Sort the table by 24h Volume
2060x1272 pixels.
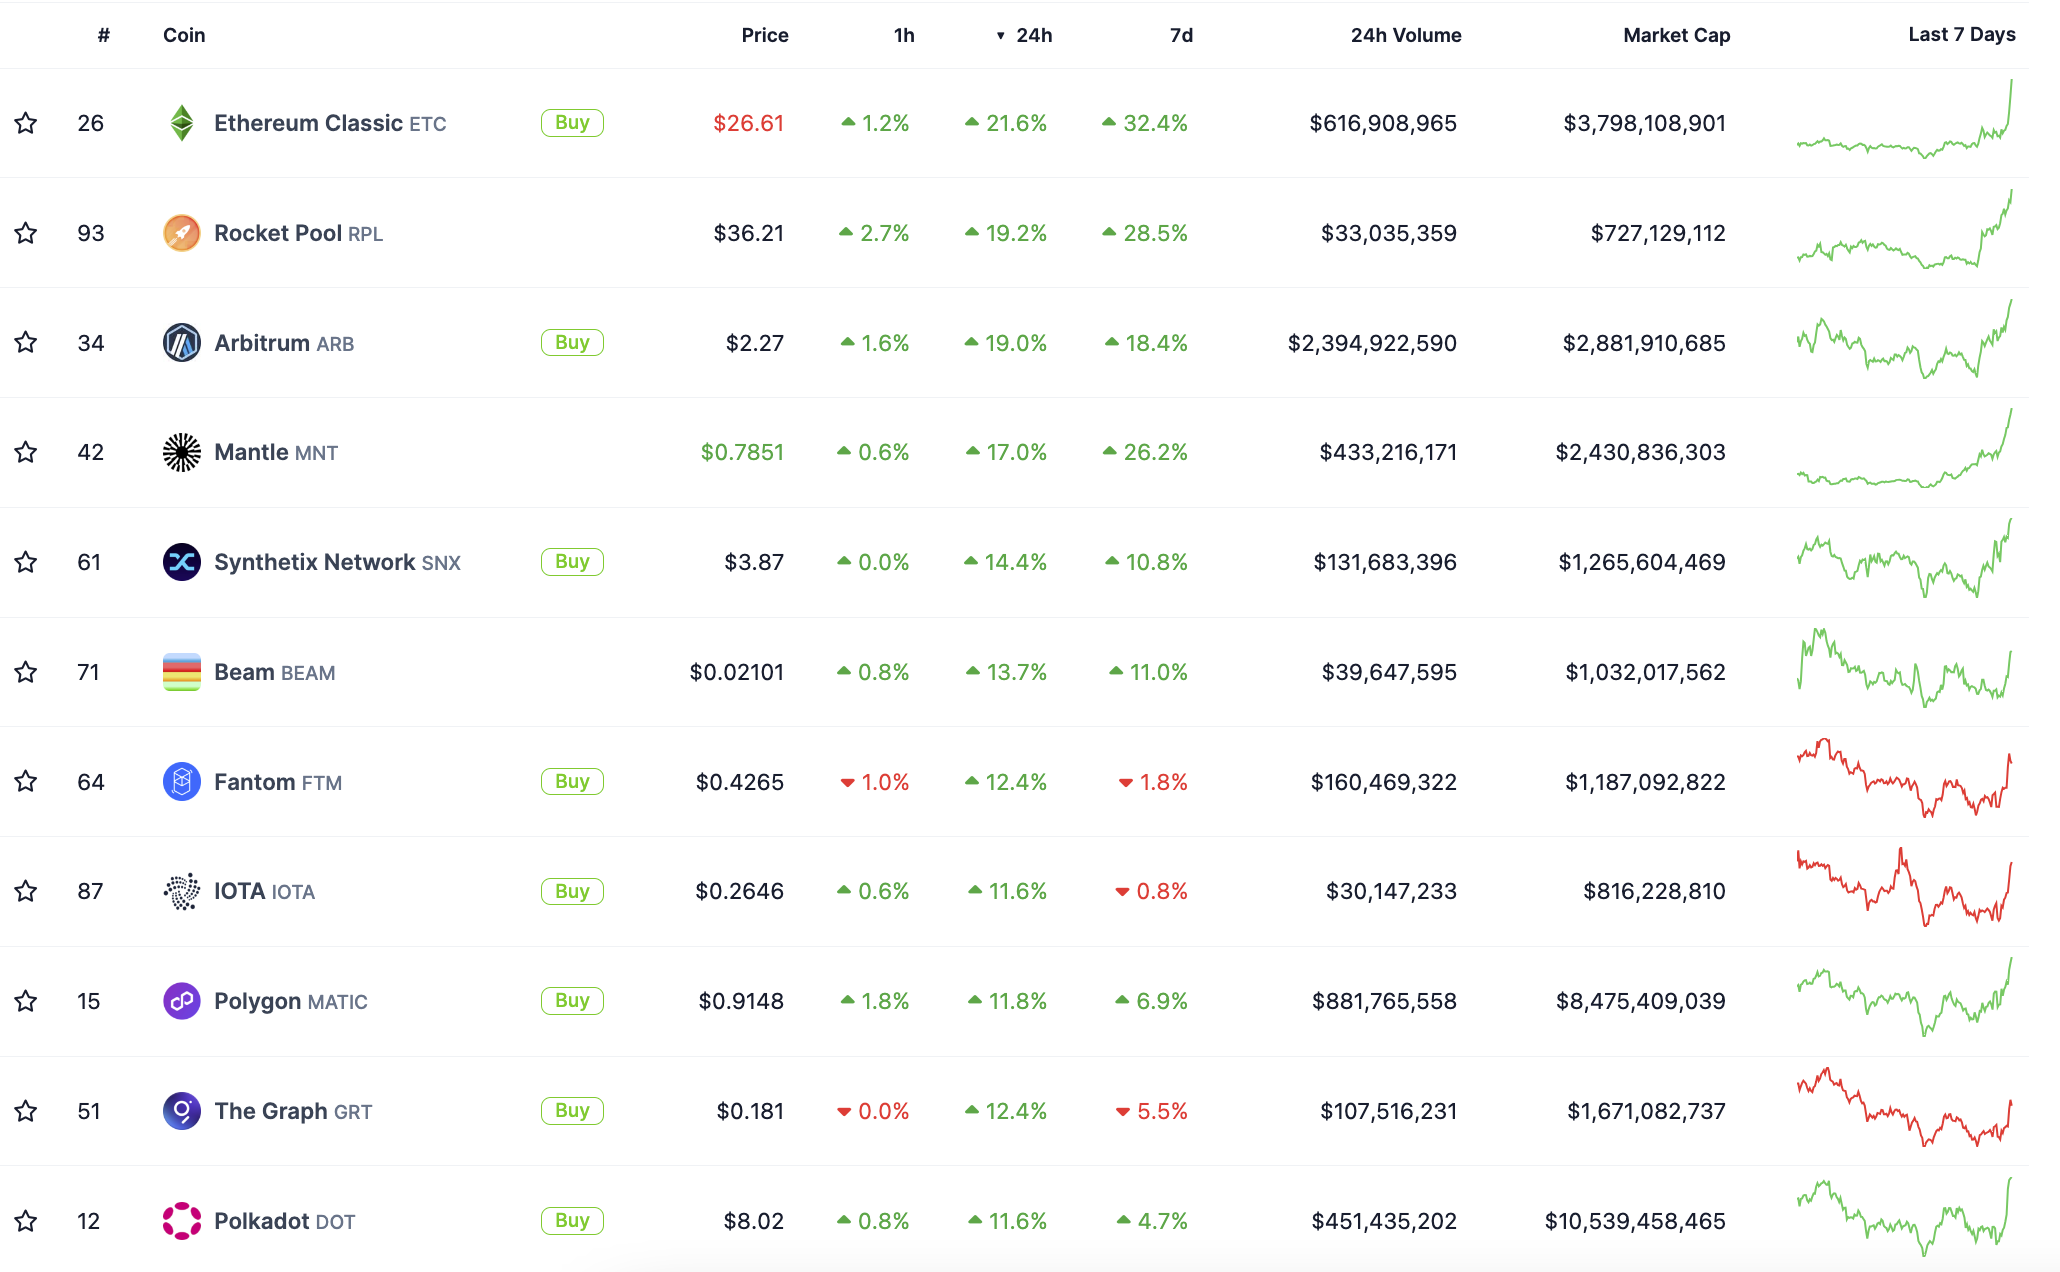[1405, 35]
